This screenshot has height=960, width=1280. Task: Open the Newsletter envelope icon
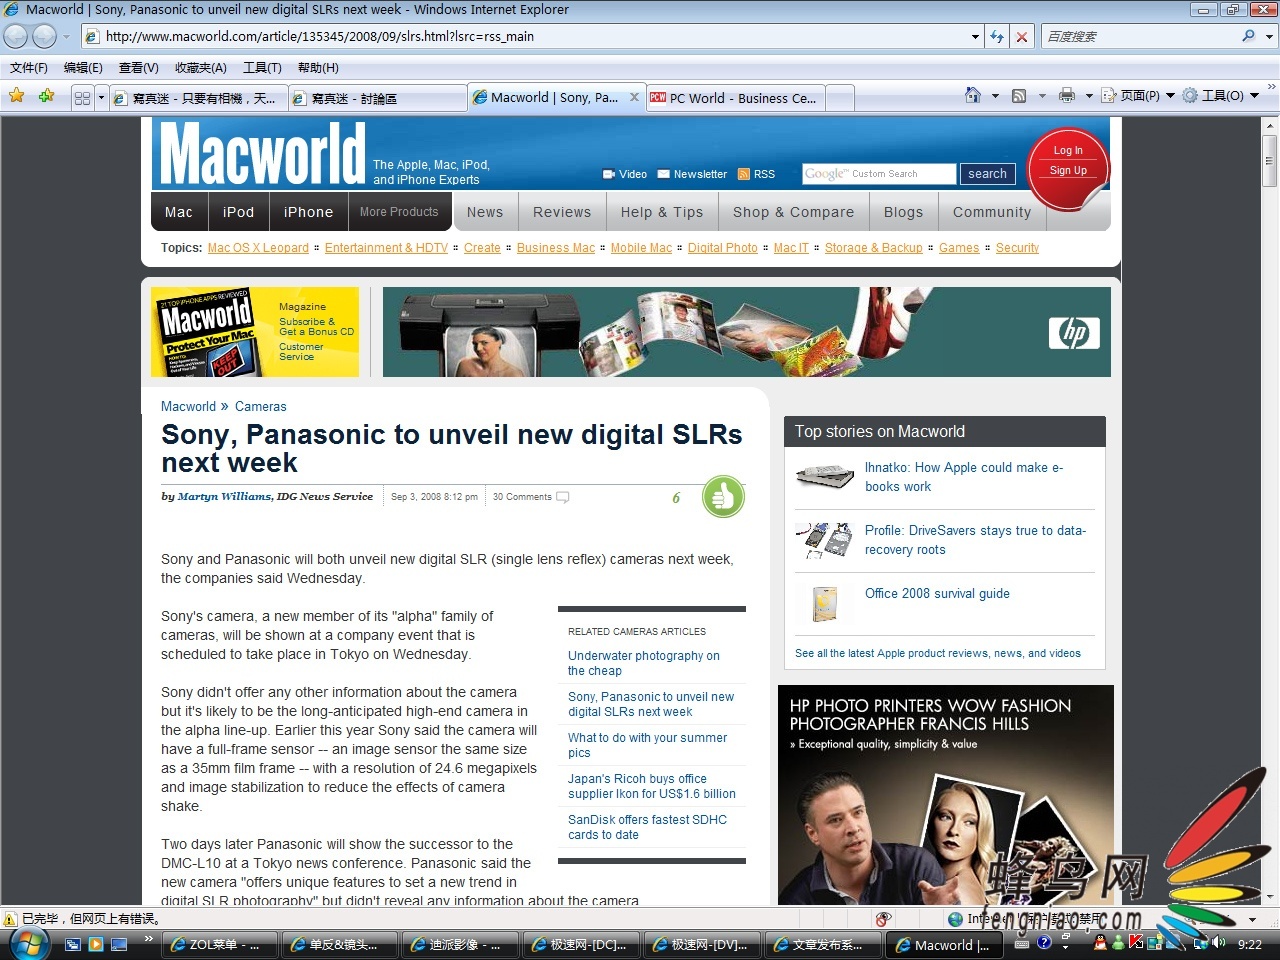pyautogui.click(x=663, y=174)
